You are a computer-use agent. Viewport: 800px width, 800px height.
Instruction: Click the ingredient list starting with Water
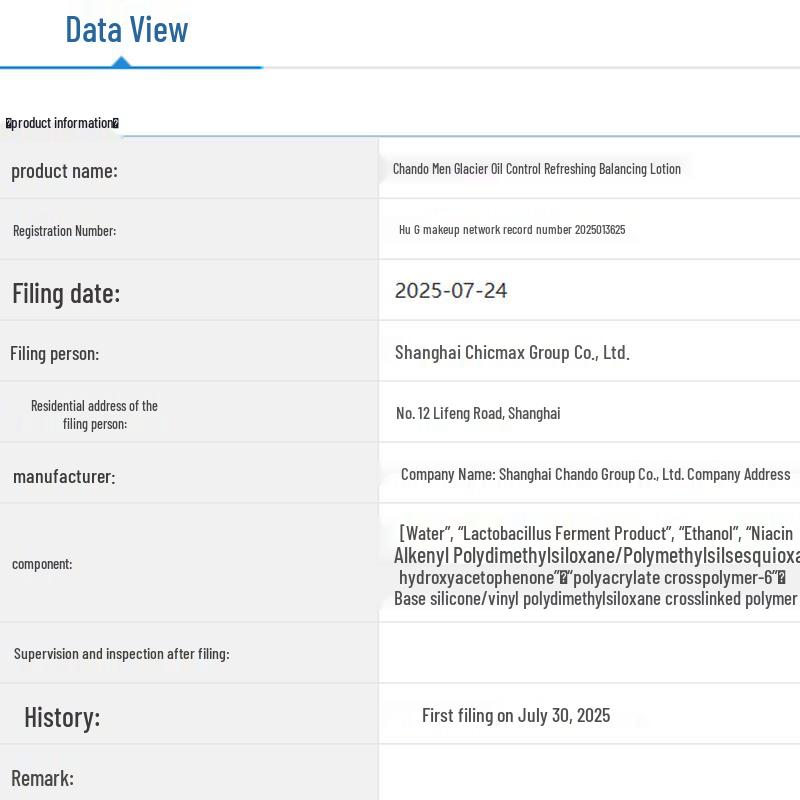point(596,566)
